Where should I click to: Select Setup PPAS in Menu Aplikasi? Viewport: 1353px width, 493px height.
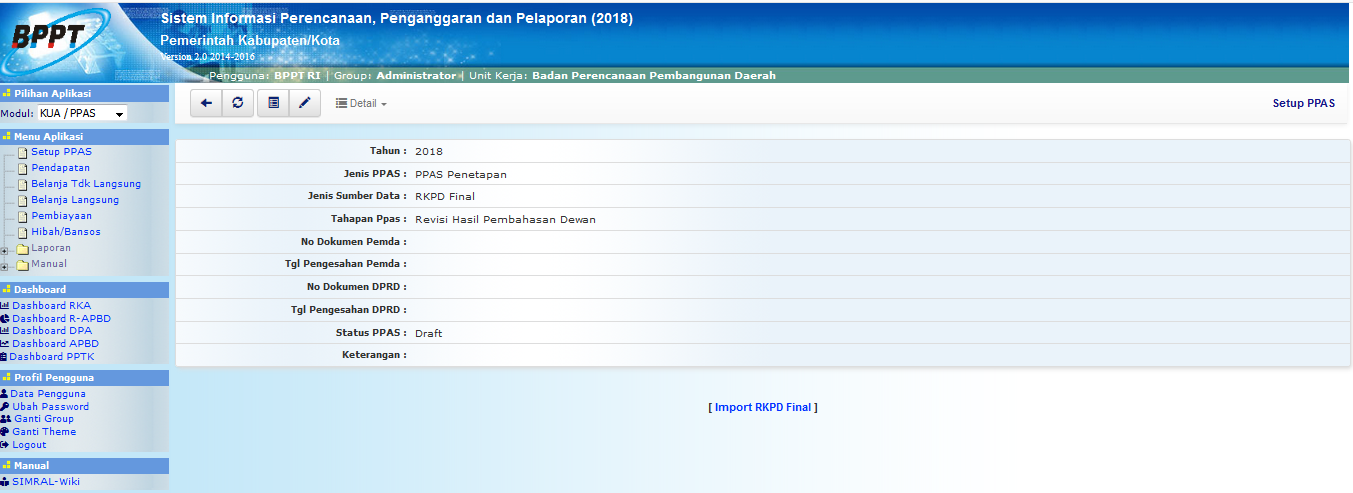(61, 152)
